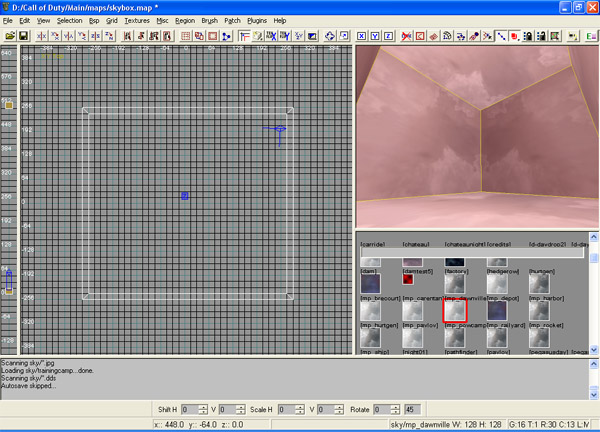The height and width of the screenshot is (432, 600).
Task: Open the Plugins menu
Action: tap(257, 21)
